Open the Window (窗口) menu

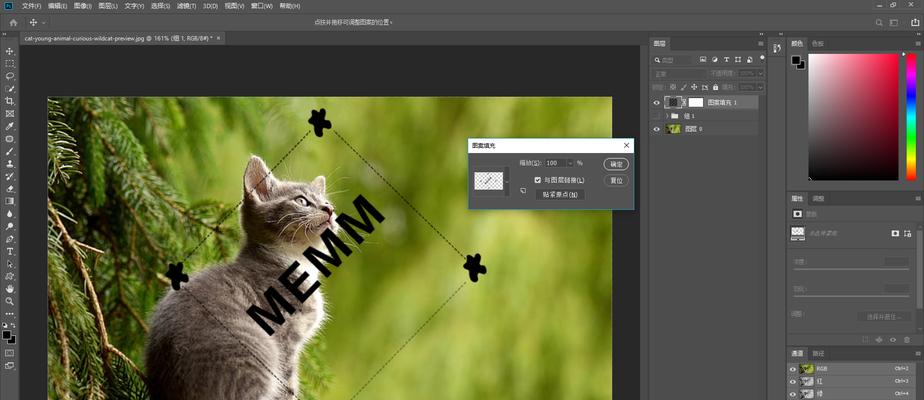(262, 6)
